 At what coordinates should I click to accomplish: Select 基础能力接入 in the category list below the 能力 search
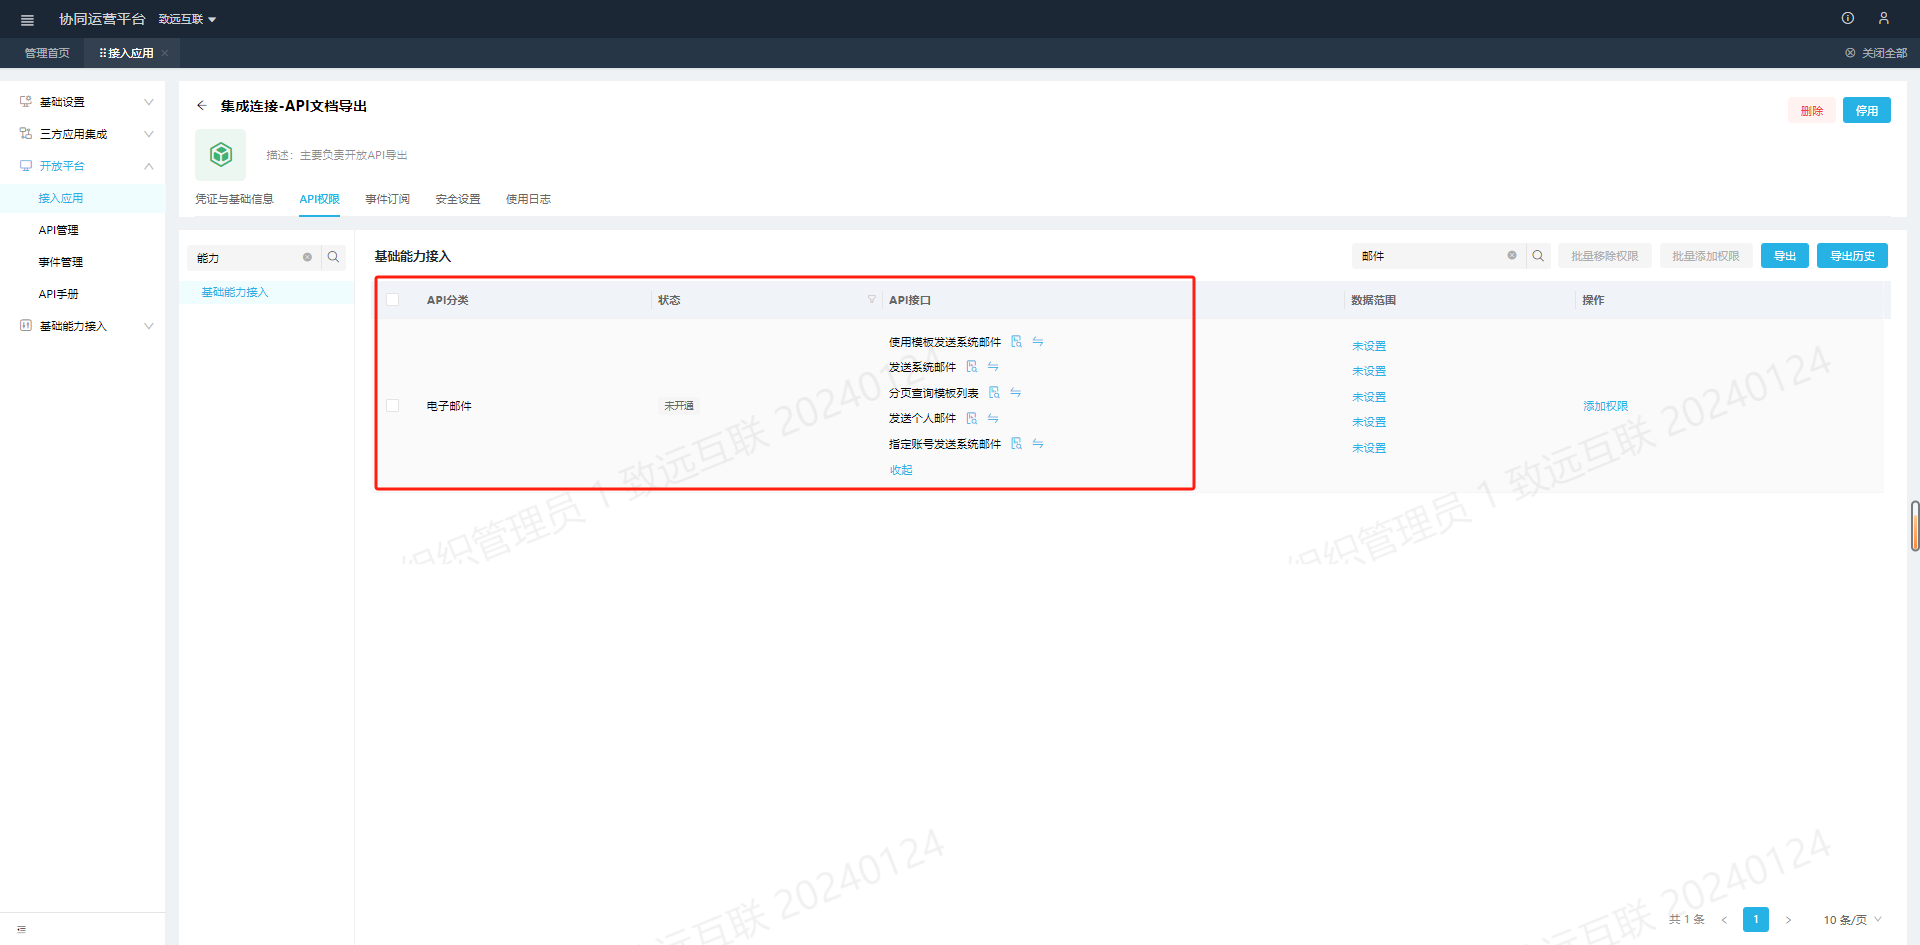point(267,292)
